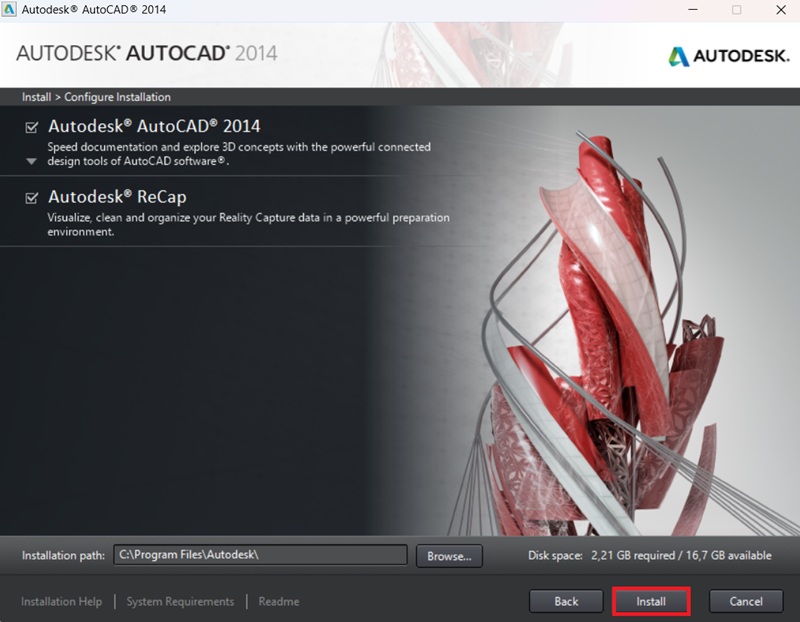Click the Browse button for installation path
The image size is (800, 622).
click(x=449, y=557)
